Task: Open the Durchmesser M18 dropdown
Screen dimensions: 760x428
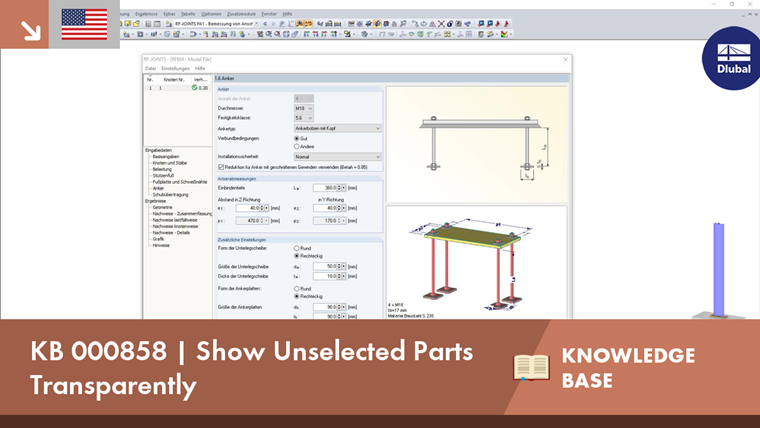Action: pos(304,108)
